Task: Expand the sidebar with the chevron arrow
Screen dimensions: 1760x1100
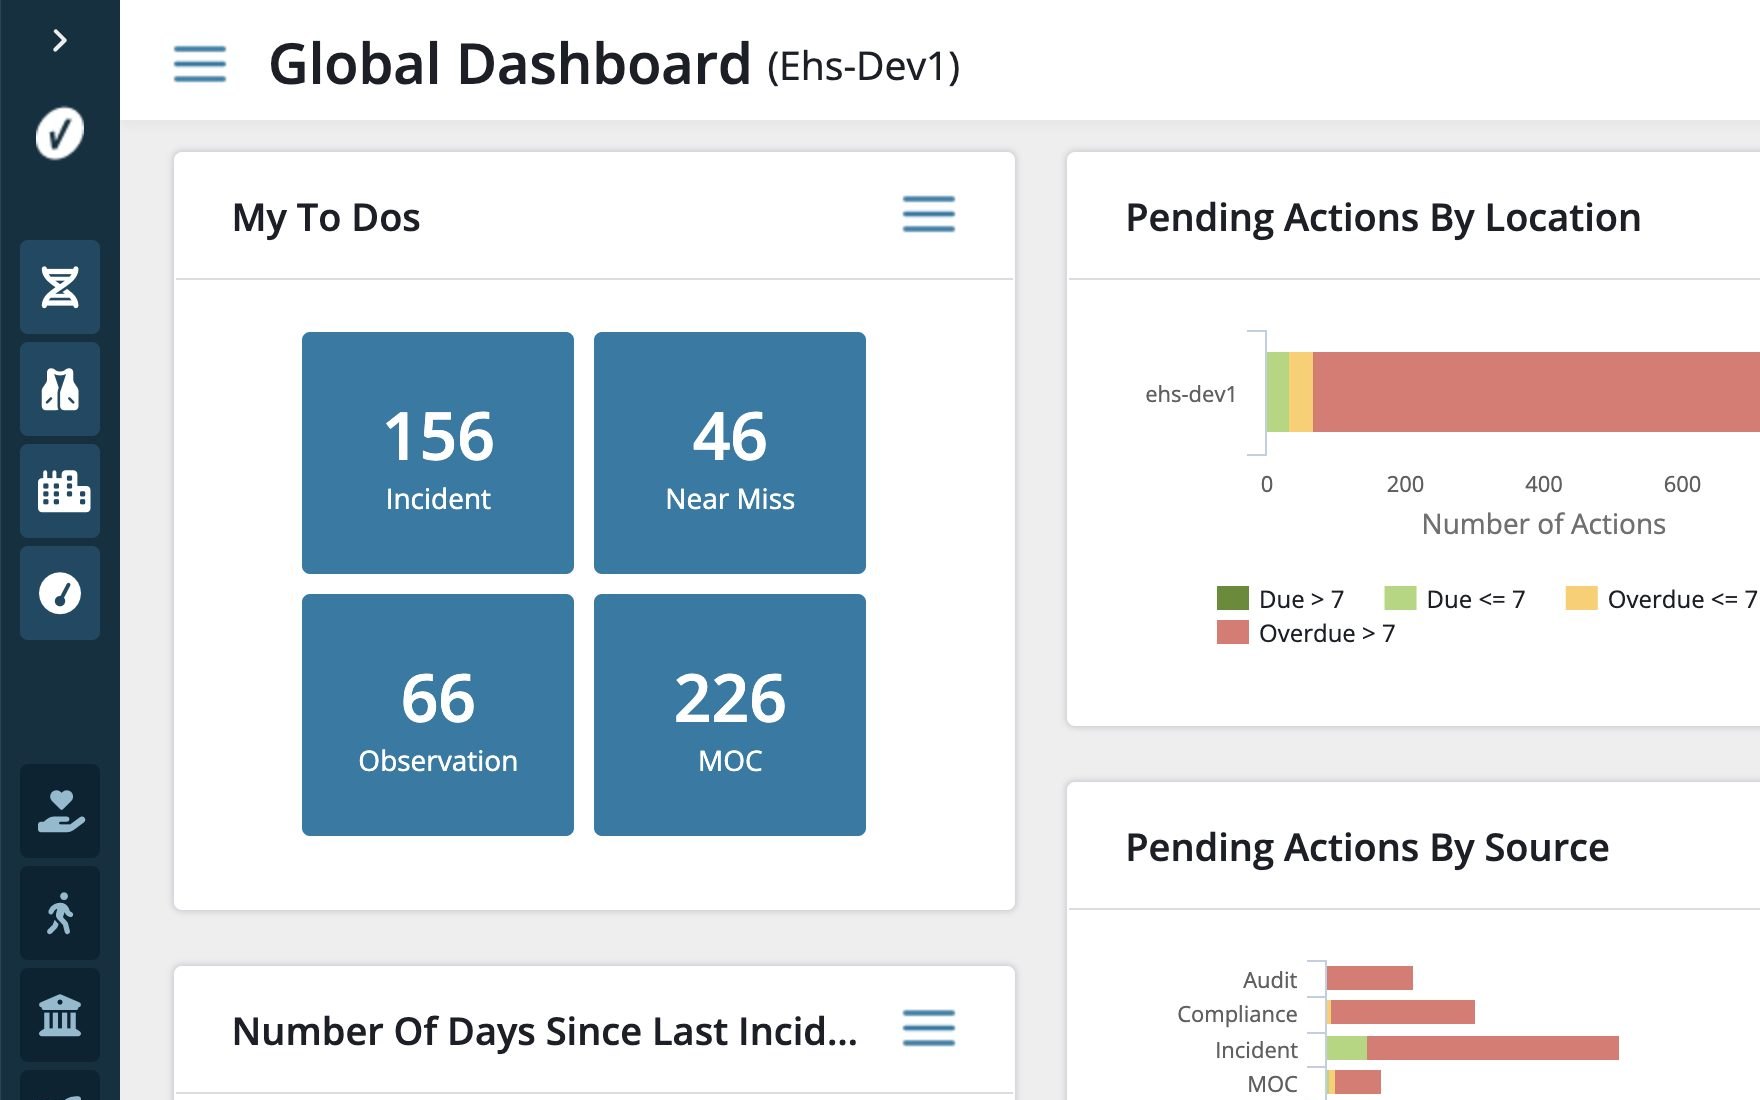Action: pyautogui.click(x=60, y=40)
